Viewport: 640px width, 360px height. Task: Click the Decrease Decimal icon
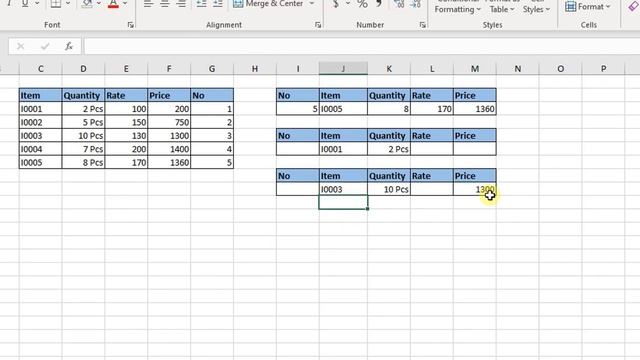pyautogui.click(x=416, y=4)
